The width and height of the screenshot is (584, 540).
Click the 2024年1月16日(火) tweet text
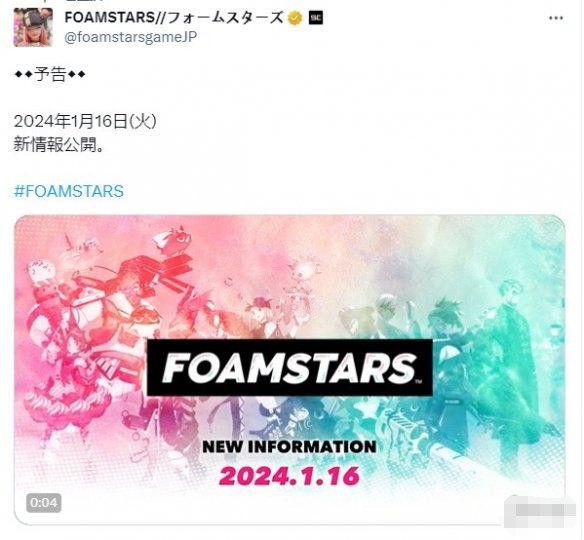85,121
